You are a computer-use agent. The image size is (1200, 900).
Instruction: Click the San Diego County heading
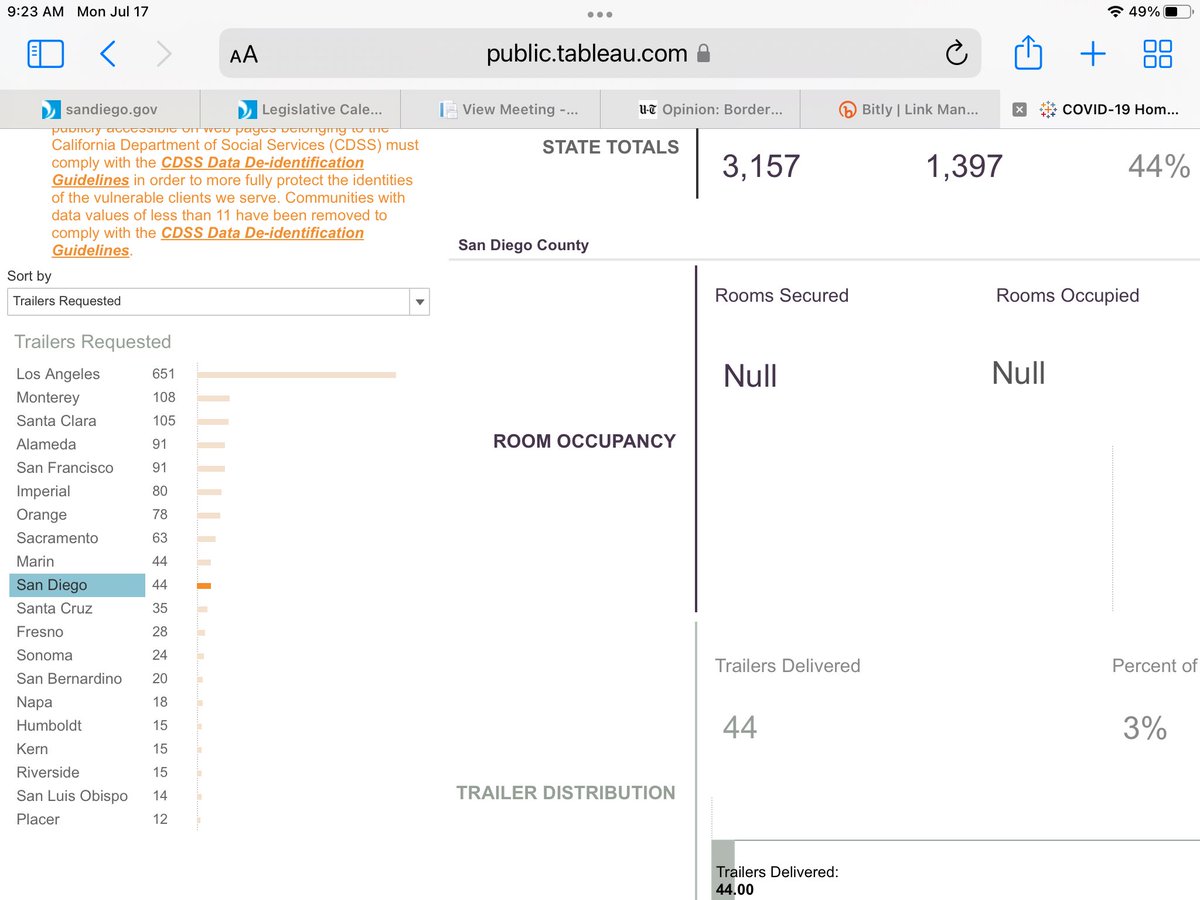tap(523, 245)
